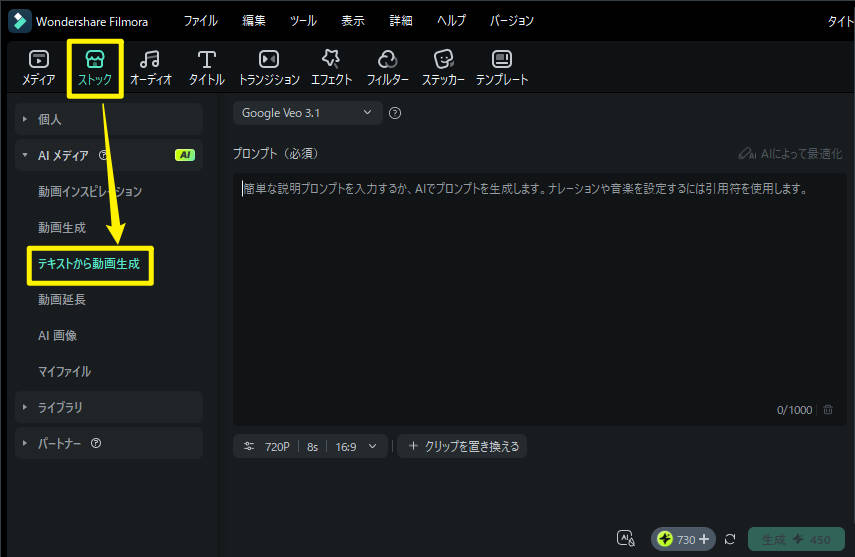Collapse the AI メディア section
This screenshot has width=855, height=557.
[109, 155]
